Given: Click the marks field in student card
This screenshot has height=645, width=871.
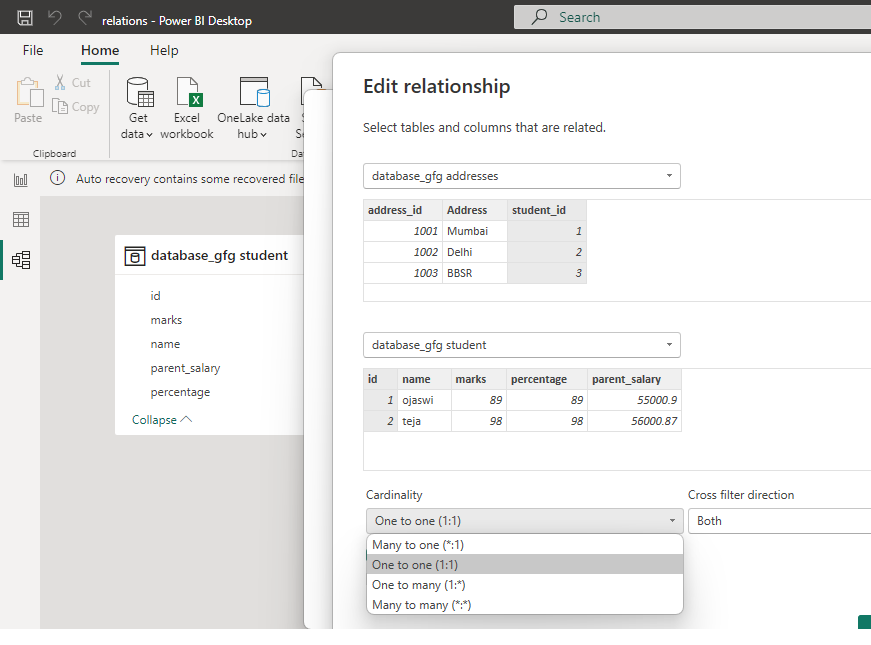Looking at the screenshot, I should [x=166, y=320].
